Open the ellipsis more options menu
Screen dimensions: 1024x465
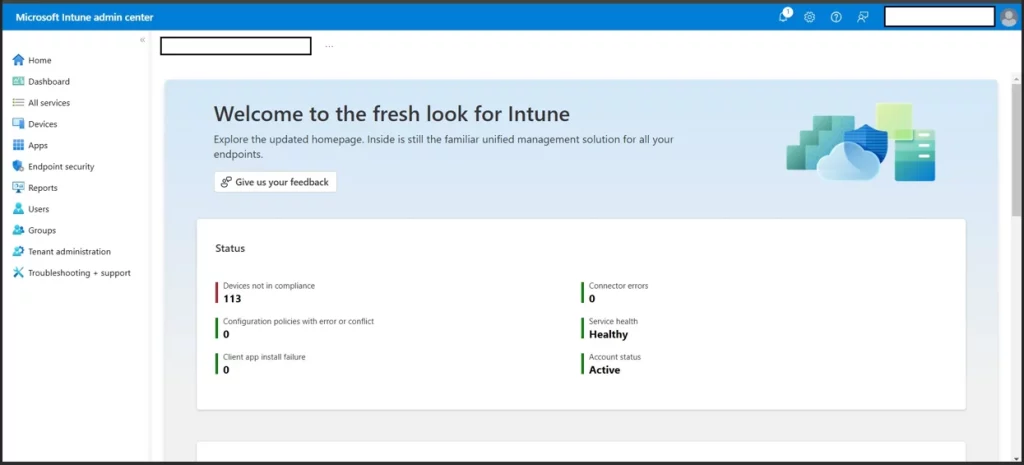click(329, 46)
